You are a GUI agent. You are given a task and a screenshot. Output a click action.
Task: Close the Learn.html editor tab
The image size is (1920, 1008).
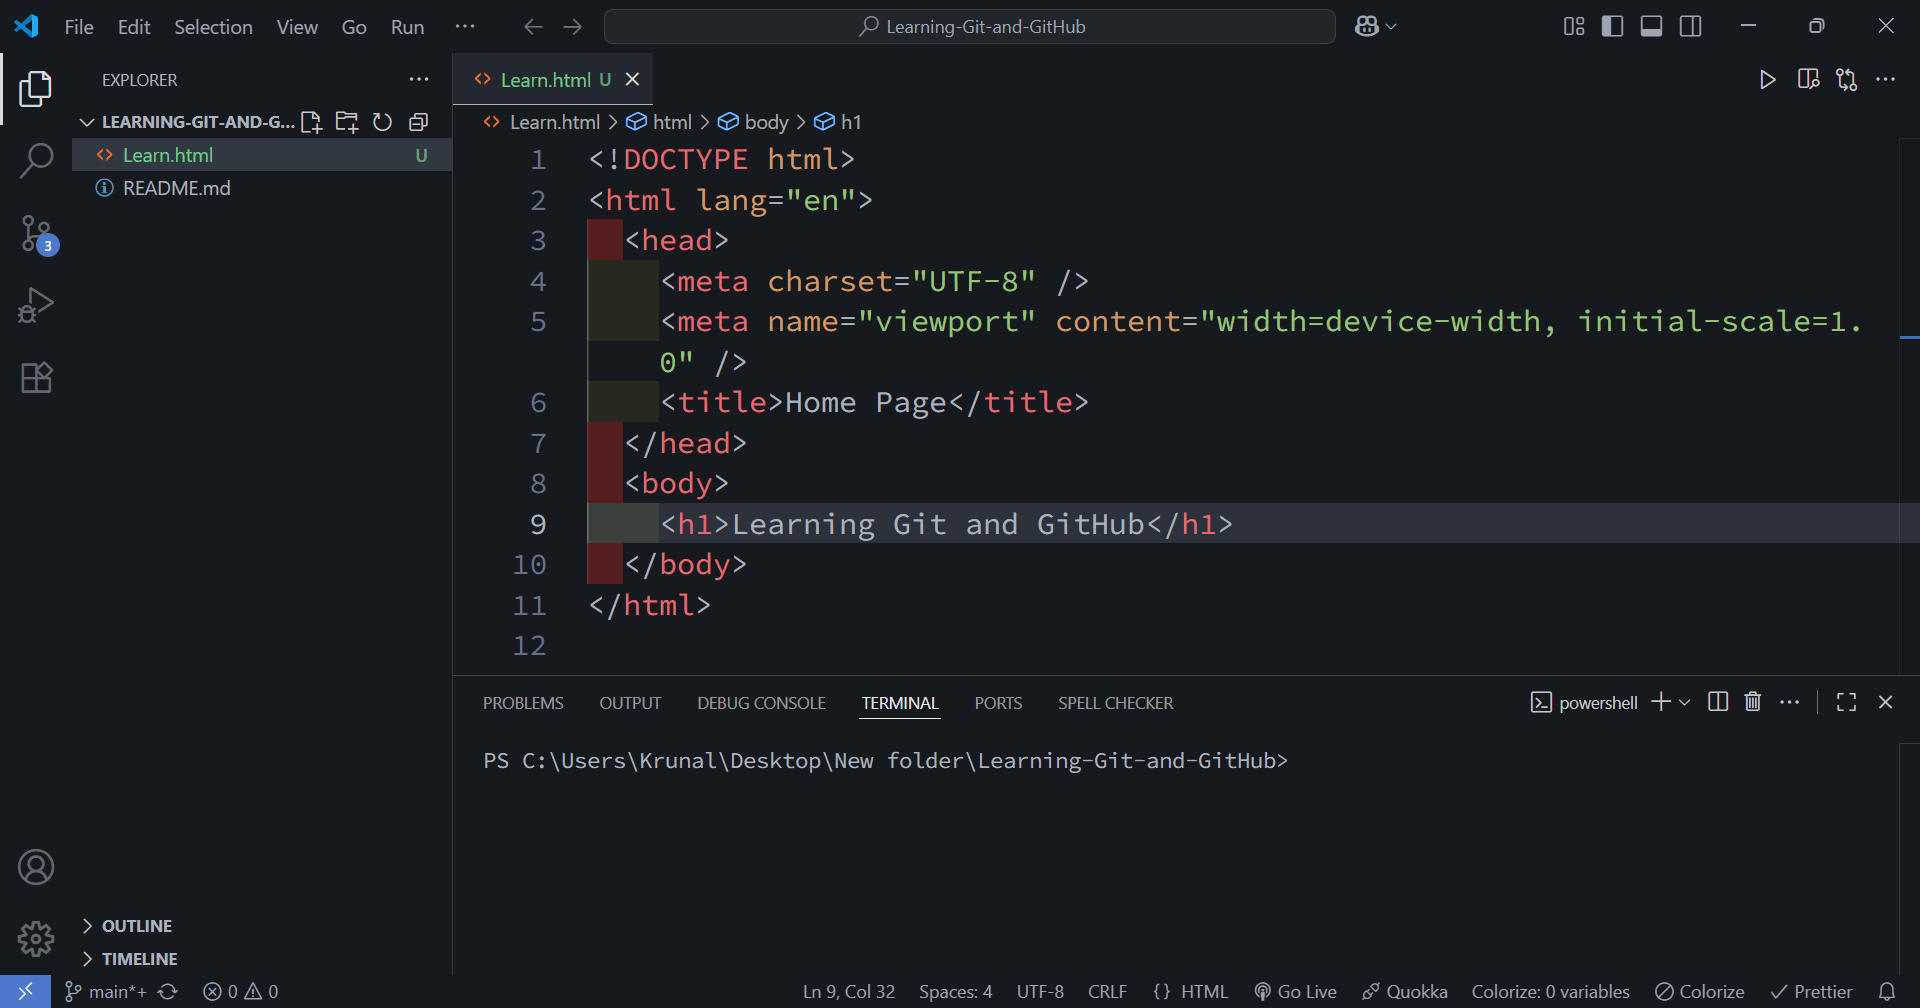pos(632,80)
